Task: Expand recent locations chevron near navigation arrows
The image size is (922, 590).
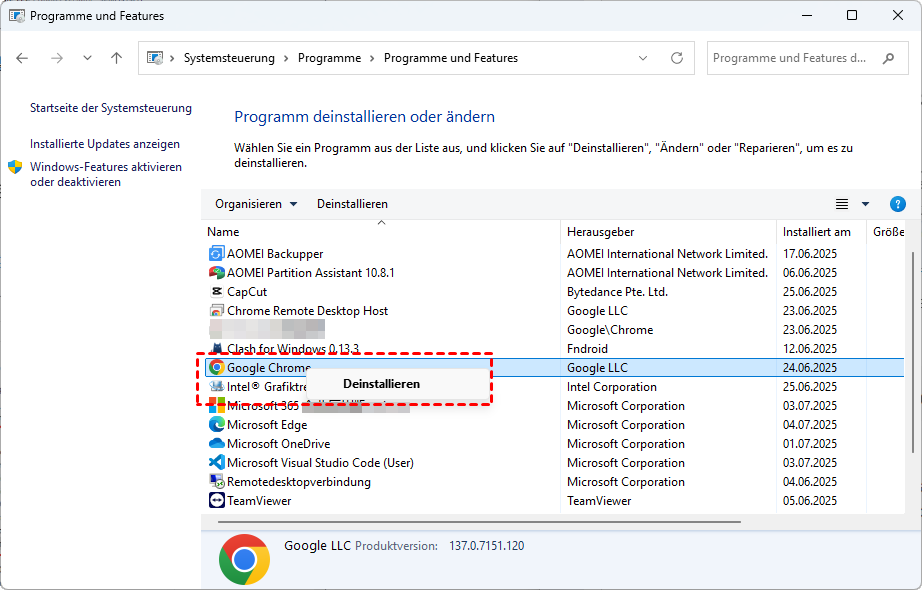Action: pos(87,58)
